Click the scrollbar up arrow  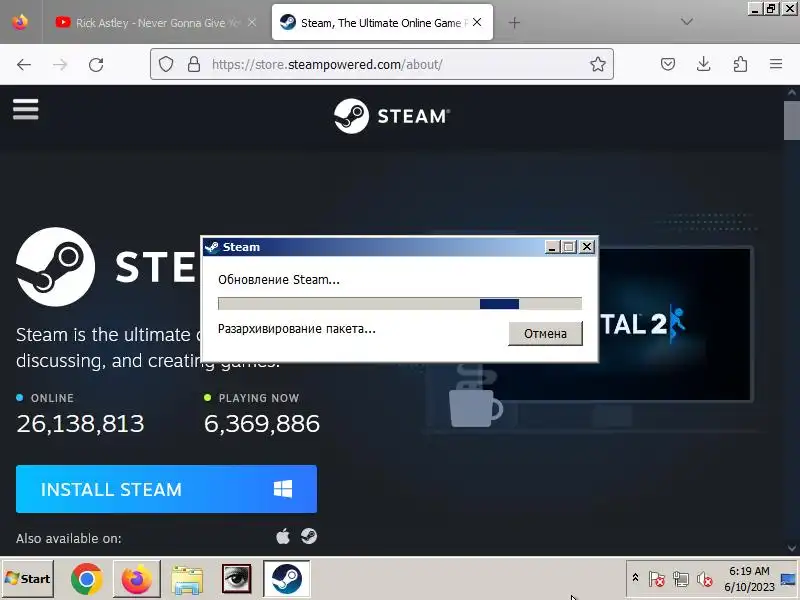(x=791, y=93)
